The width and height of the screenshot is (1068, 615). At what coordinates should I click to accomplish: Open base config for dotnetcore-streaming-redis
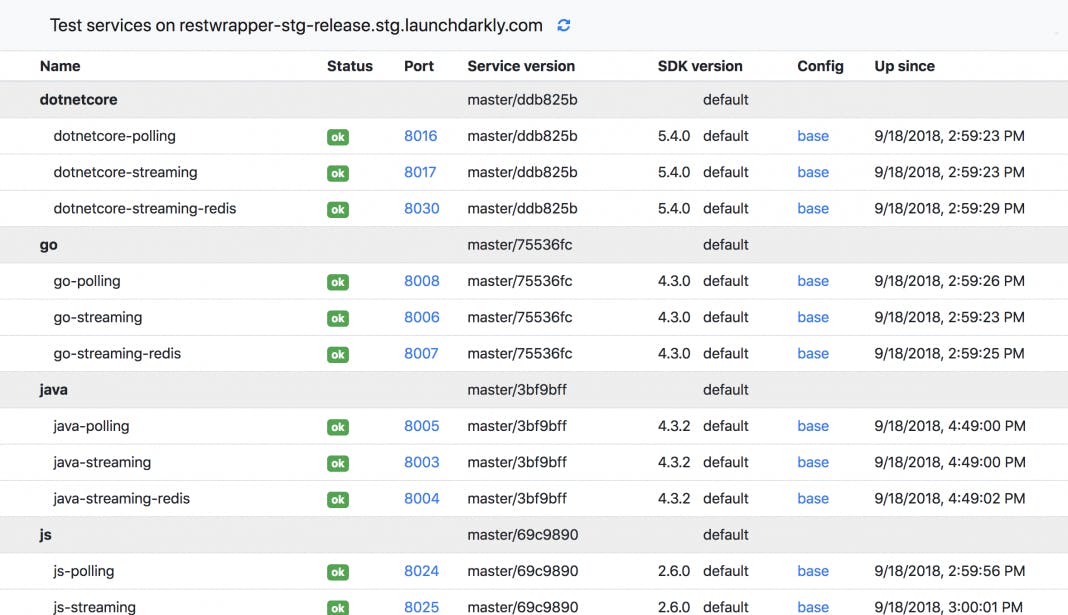click(x=813, y=208)
